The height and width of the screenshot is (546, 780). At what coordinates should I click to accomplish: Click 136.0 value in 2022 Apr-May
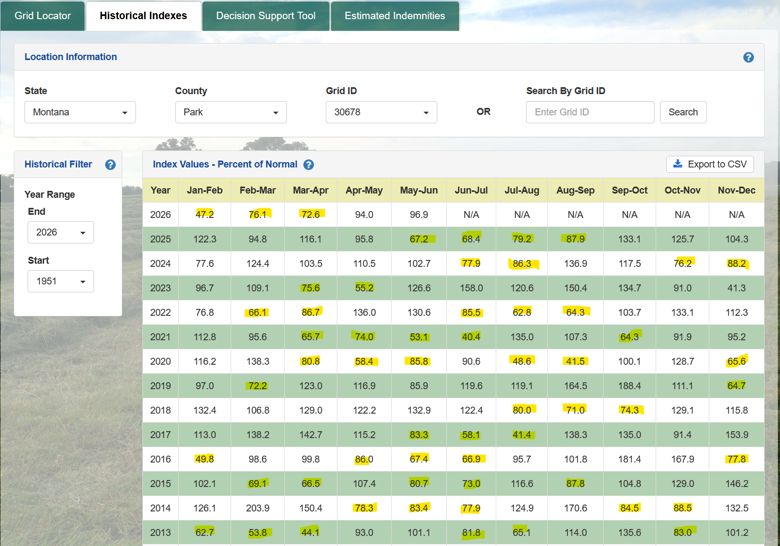click(364, 313)
